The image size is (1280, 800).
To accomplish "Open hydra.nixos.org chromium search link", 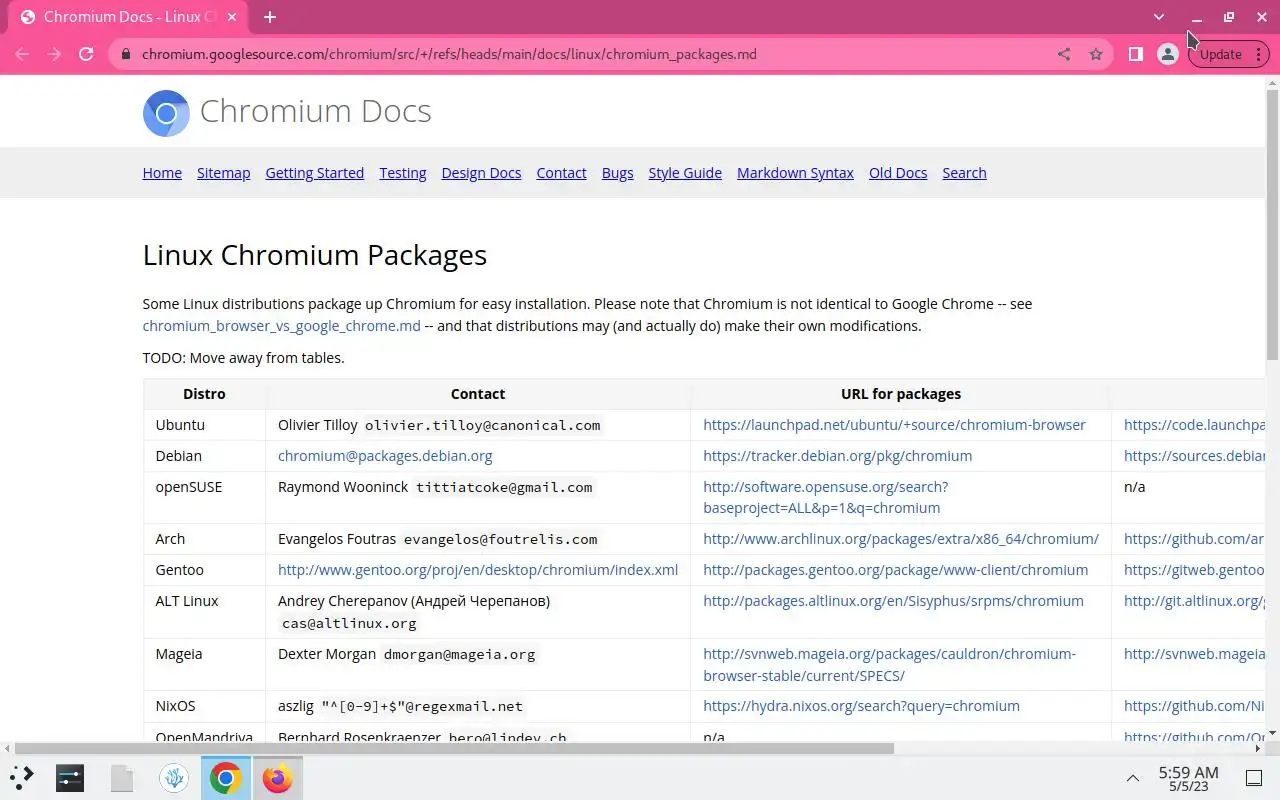I will pos(861,706).
